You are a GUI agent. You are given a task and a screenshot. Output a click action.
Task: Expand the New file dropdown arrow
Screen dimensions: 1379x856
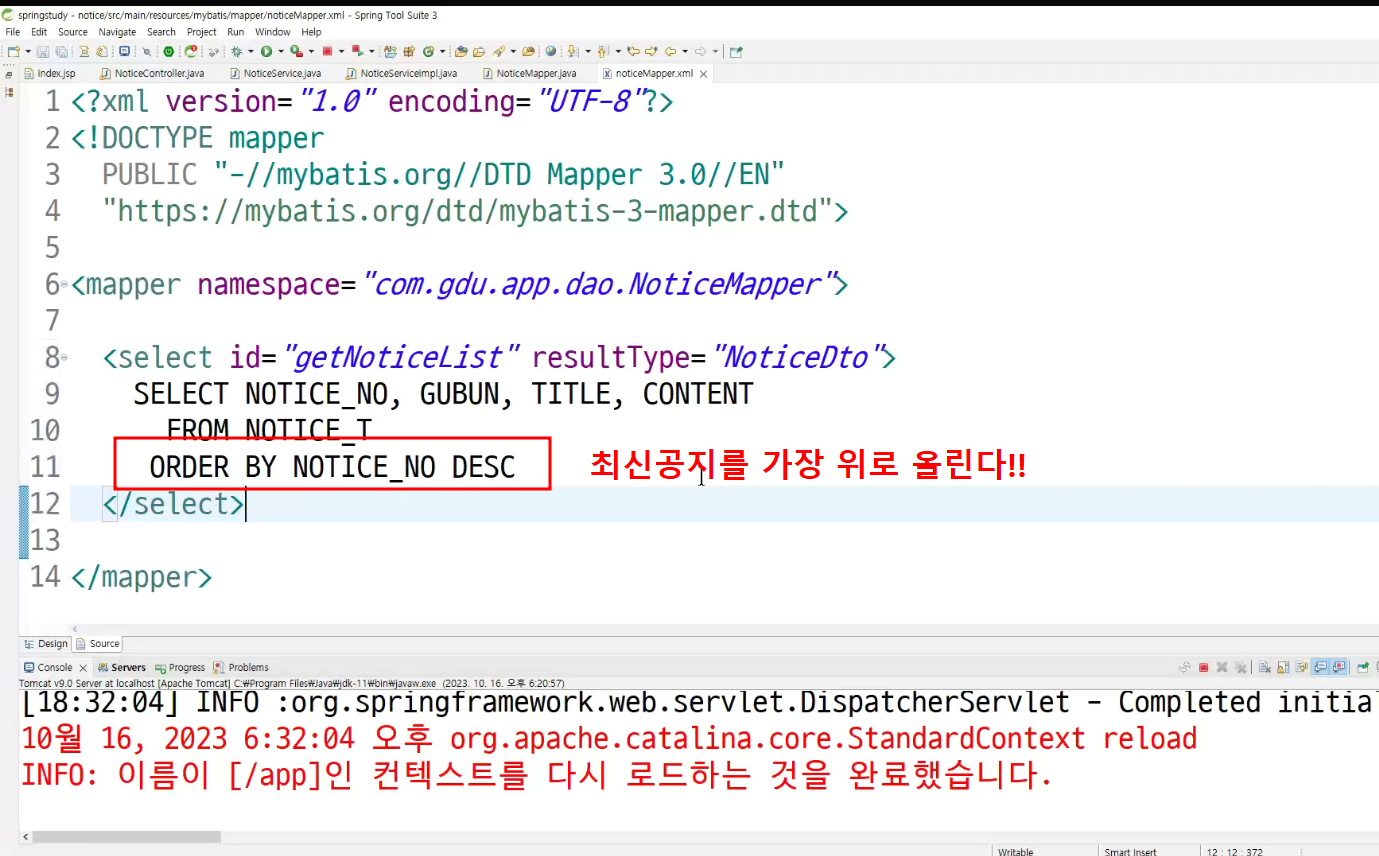pos(28,51)
